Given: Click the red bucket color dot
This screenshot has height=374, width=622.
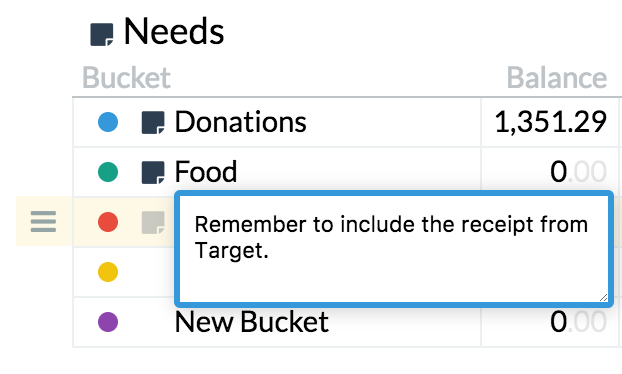Looking at the screenshot, I should click(108, 222).
